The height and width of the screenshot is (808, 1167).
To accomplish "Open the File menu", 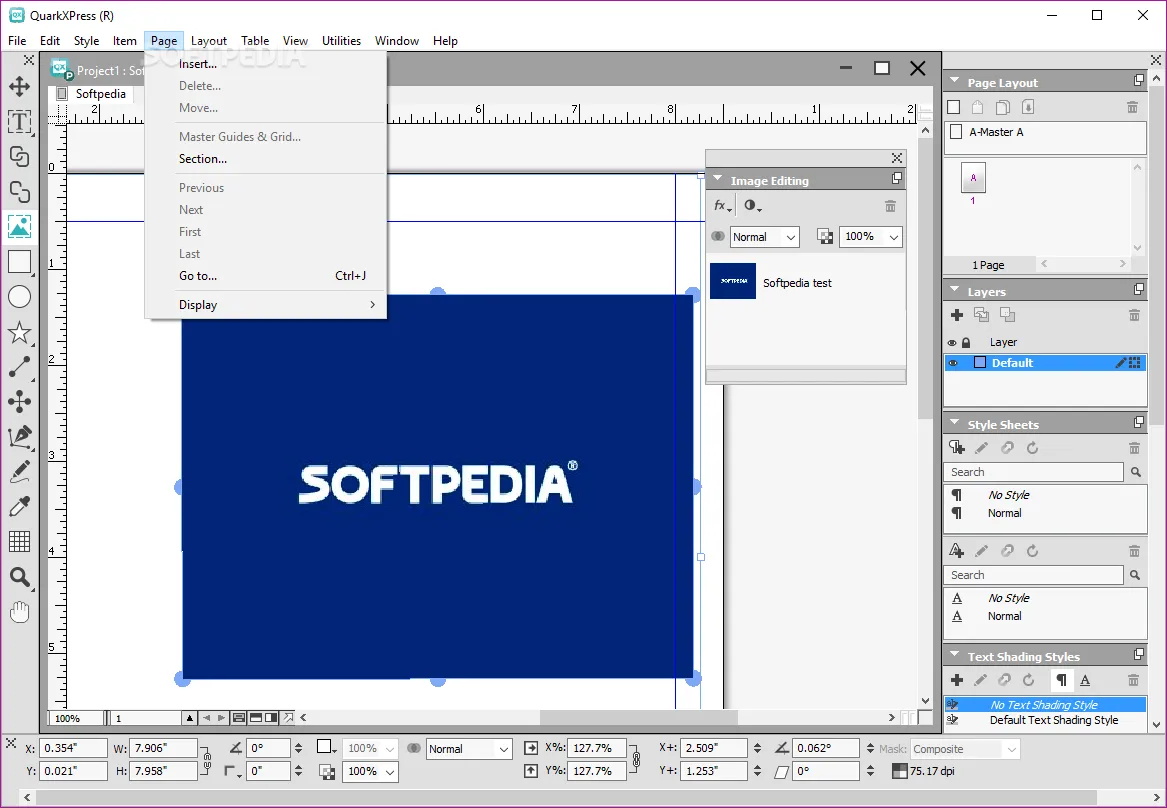I will coord(17,41).
